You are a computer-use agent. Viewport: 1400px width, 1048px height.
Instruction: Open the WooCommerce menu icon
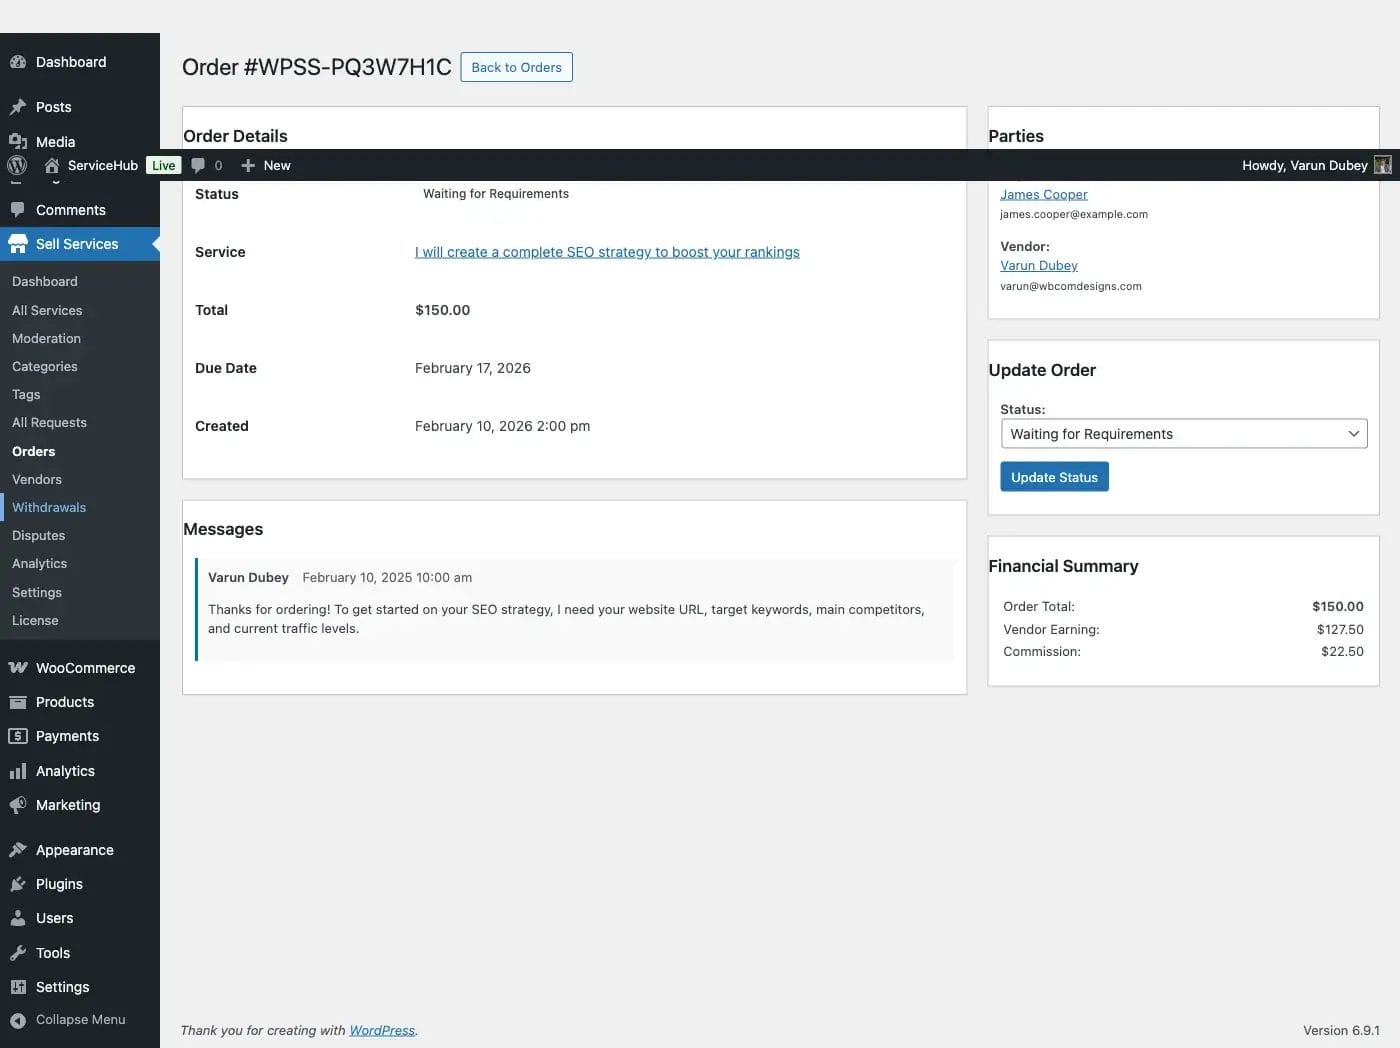click(19, 667)
